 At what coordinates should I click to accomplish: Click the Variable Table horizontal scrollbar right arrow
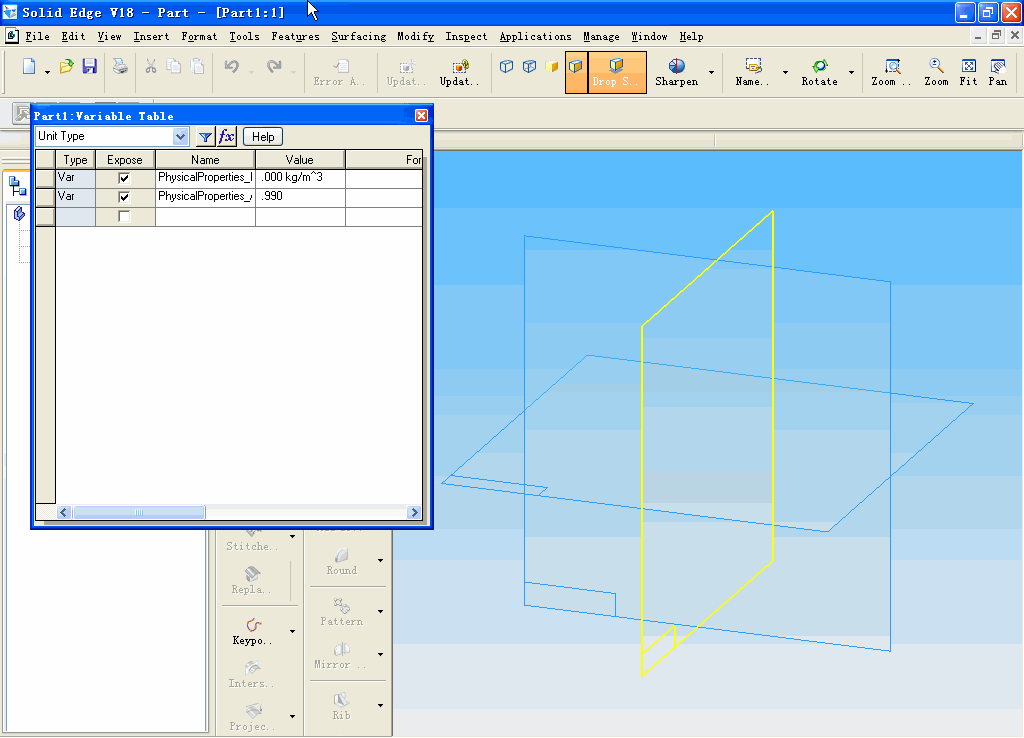(x=413, y=513)
